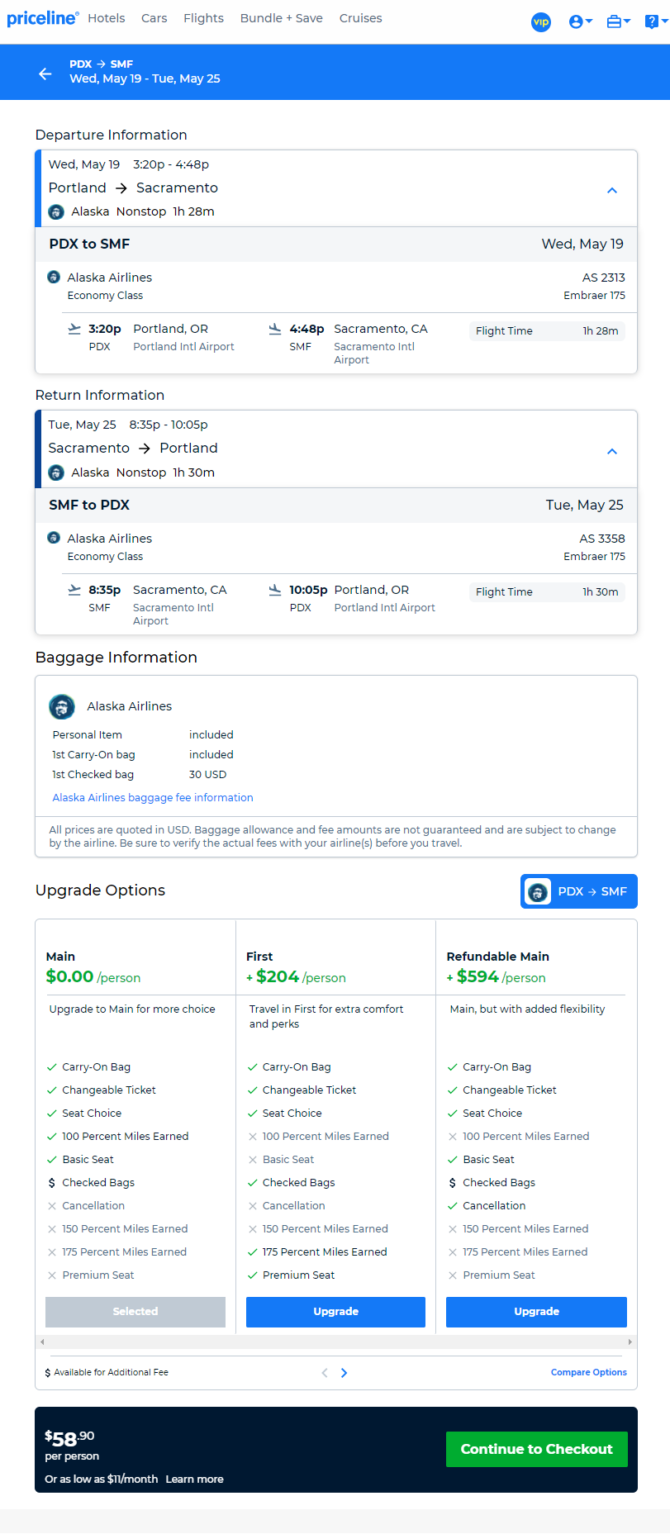Click flight number AS 3358

click(x=603, y=538)
